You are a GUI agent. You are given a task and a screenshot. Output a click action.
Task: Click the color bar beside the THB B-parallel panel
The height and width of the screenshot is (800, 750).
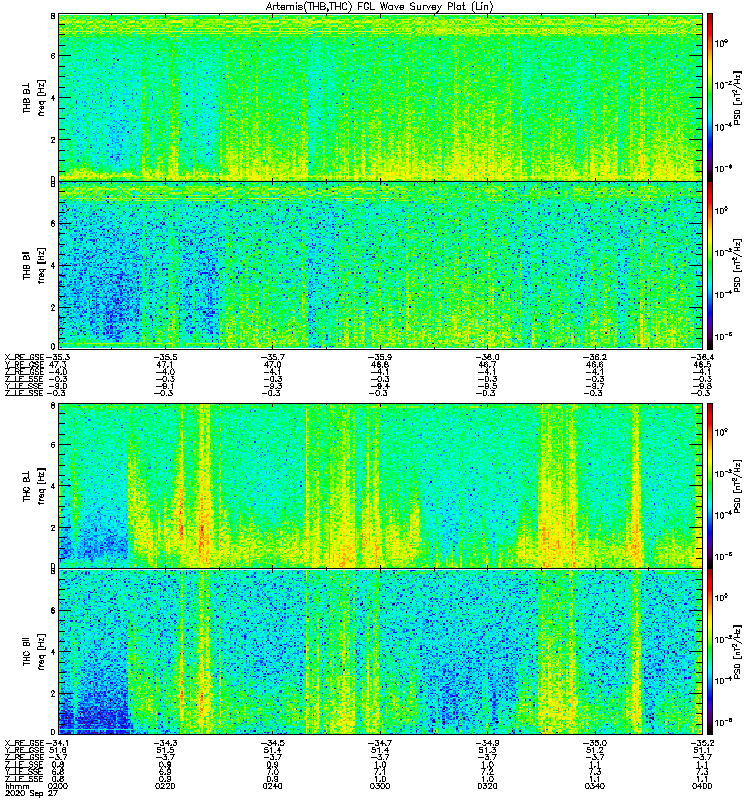(x=710, y=265)
